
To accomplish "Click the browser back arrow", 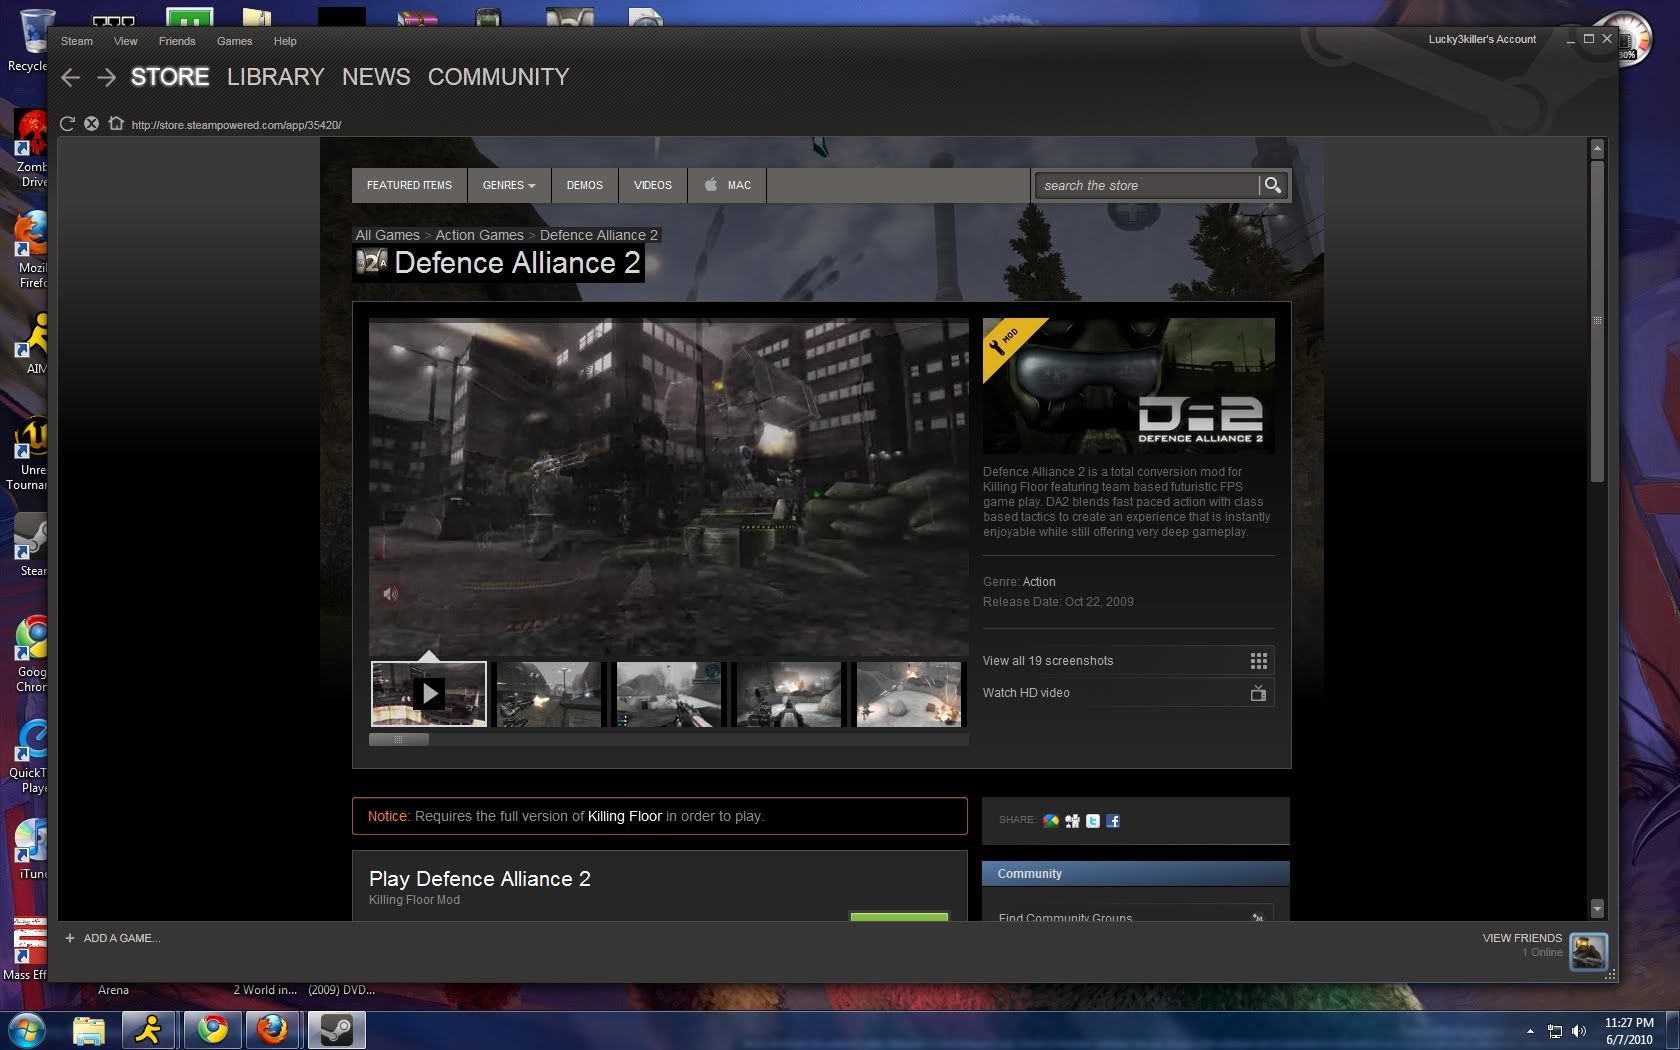I will click(x=70, y=78).
